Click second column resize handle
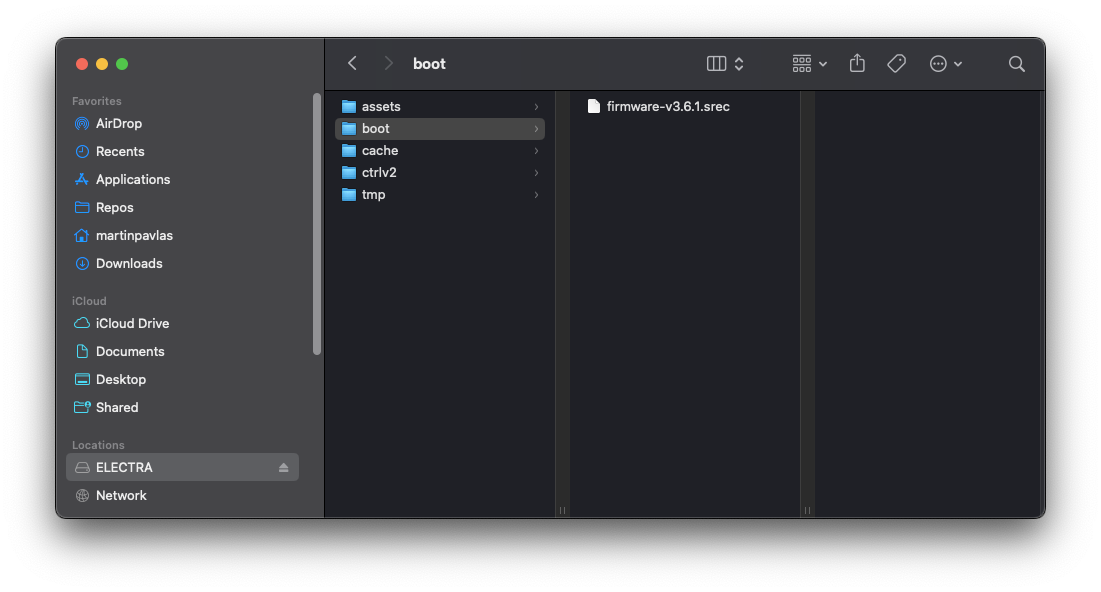Viewport: 1101px width, 592px height. click(807, 511)
